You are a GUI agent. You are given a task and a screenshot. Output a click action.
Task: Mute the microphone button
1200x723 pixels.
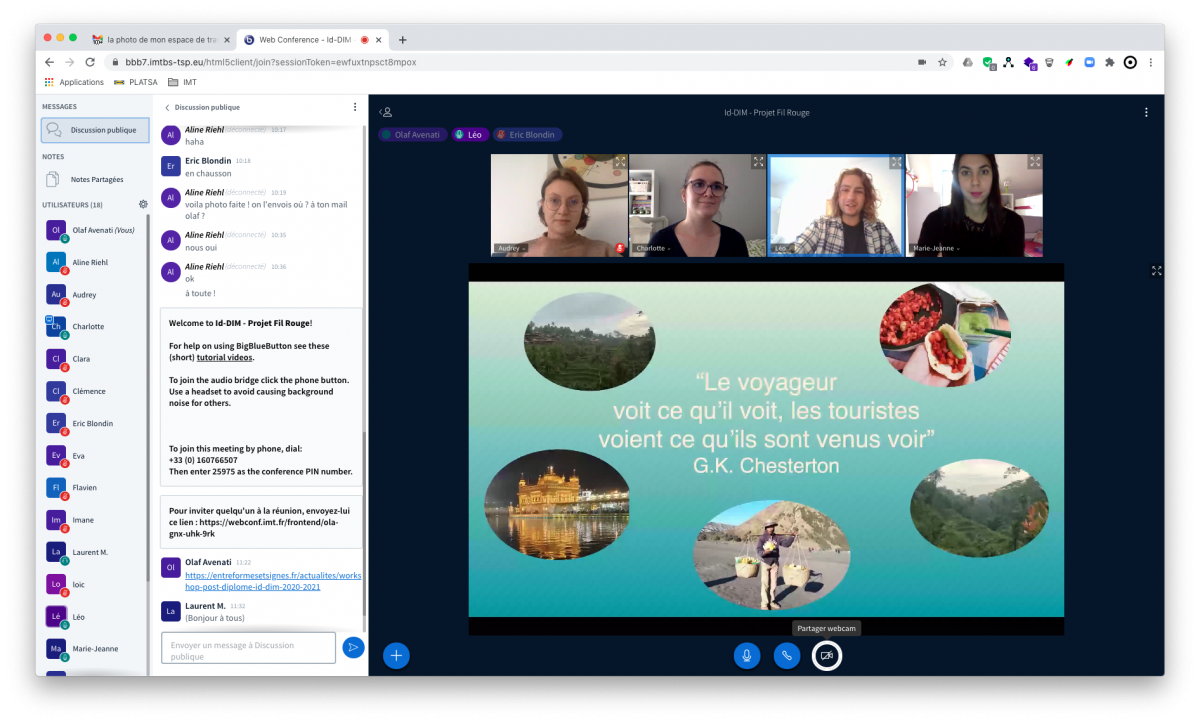[x=746, y=655]
